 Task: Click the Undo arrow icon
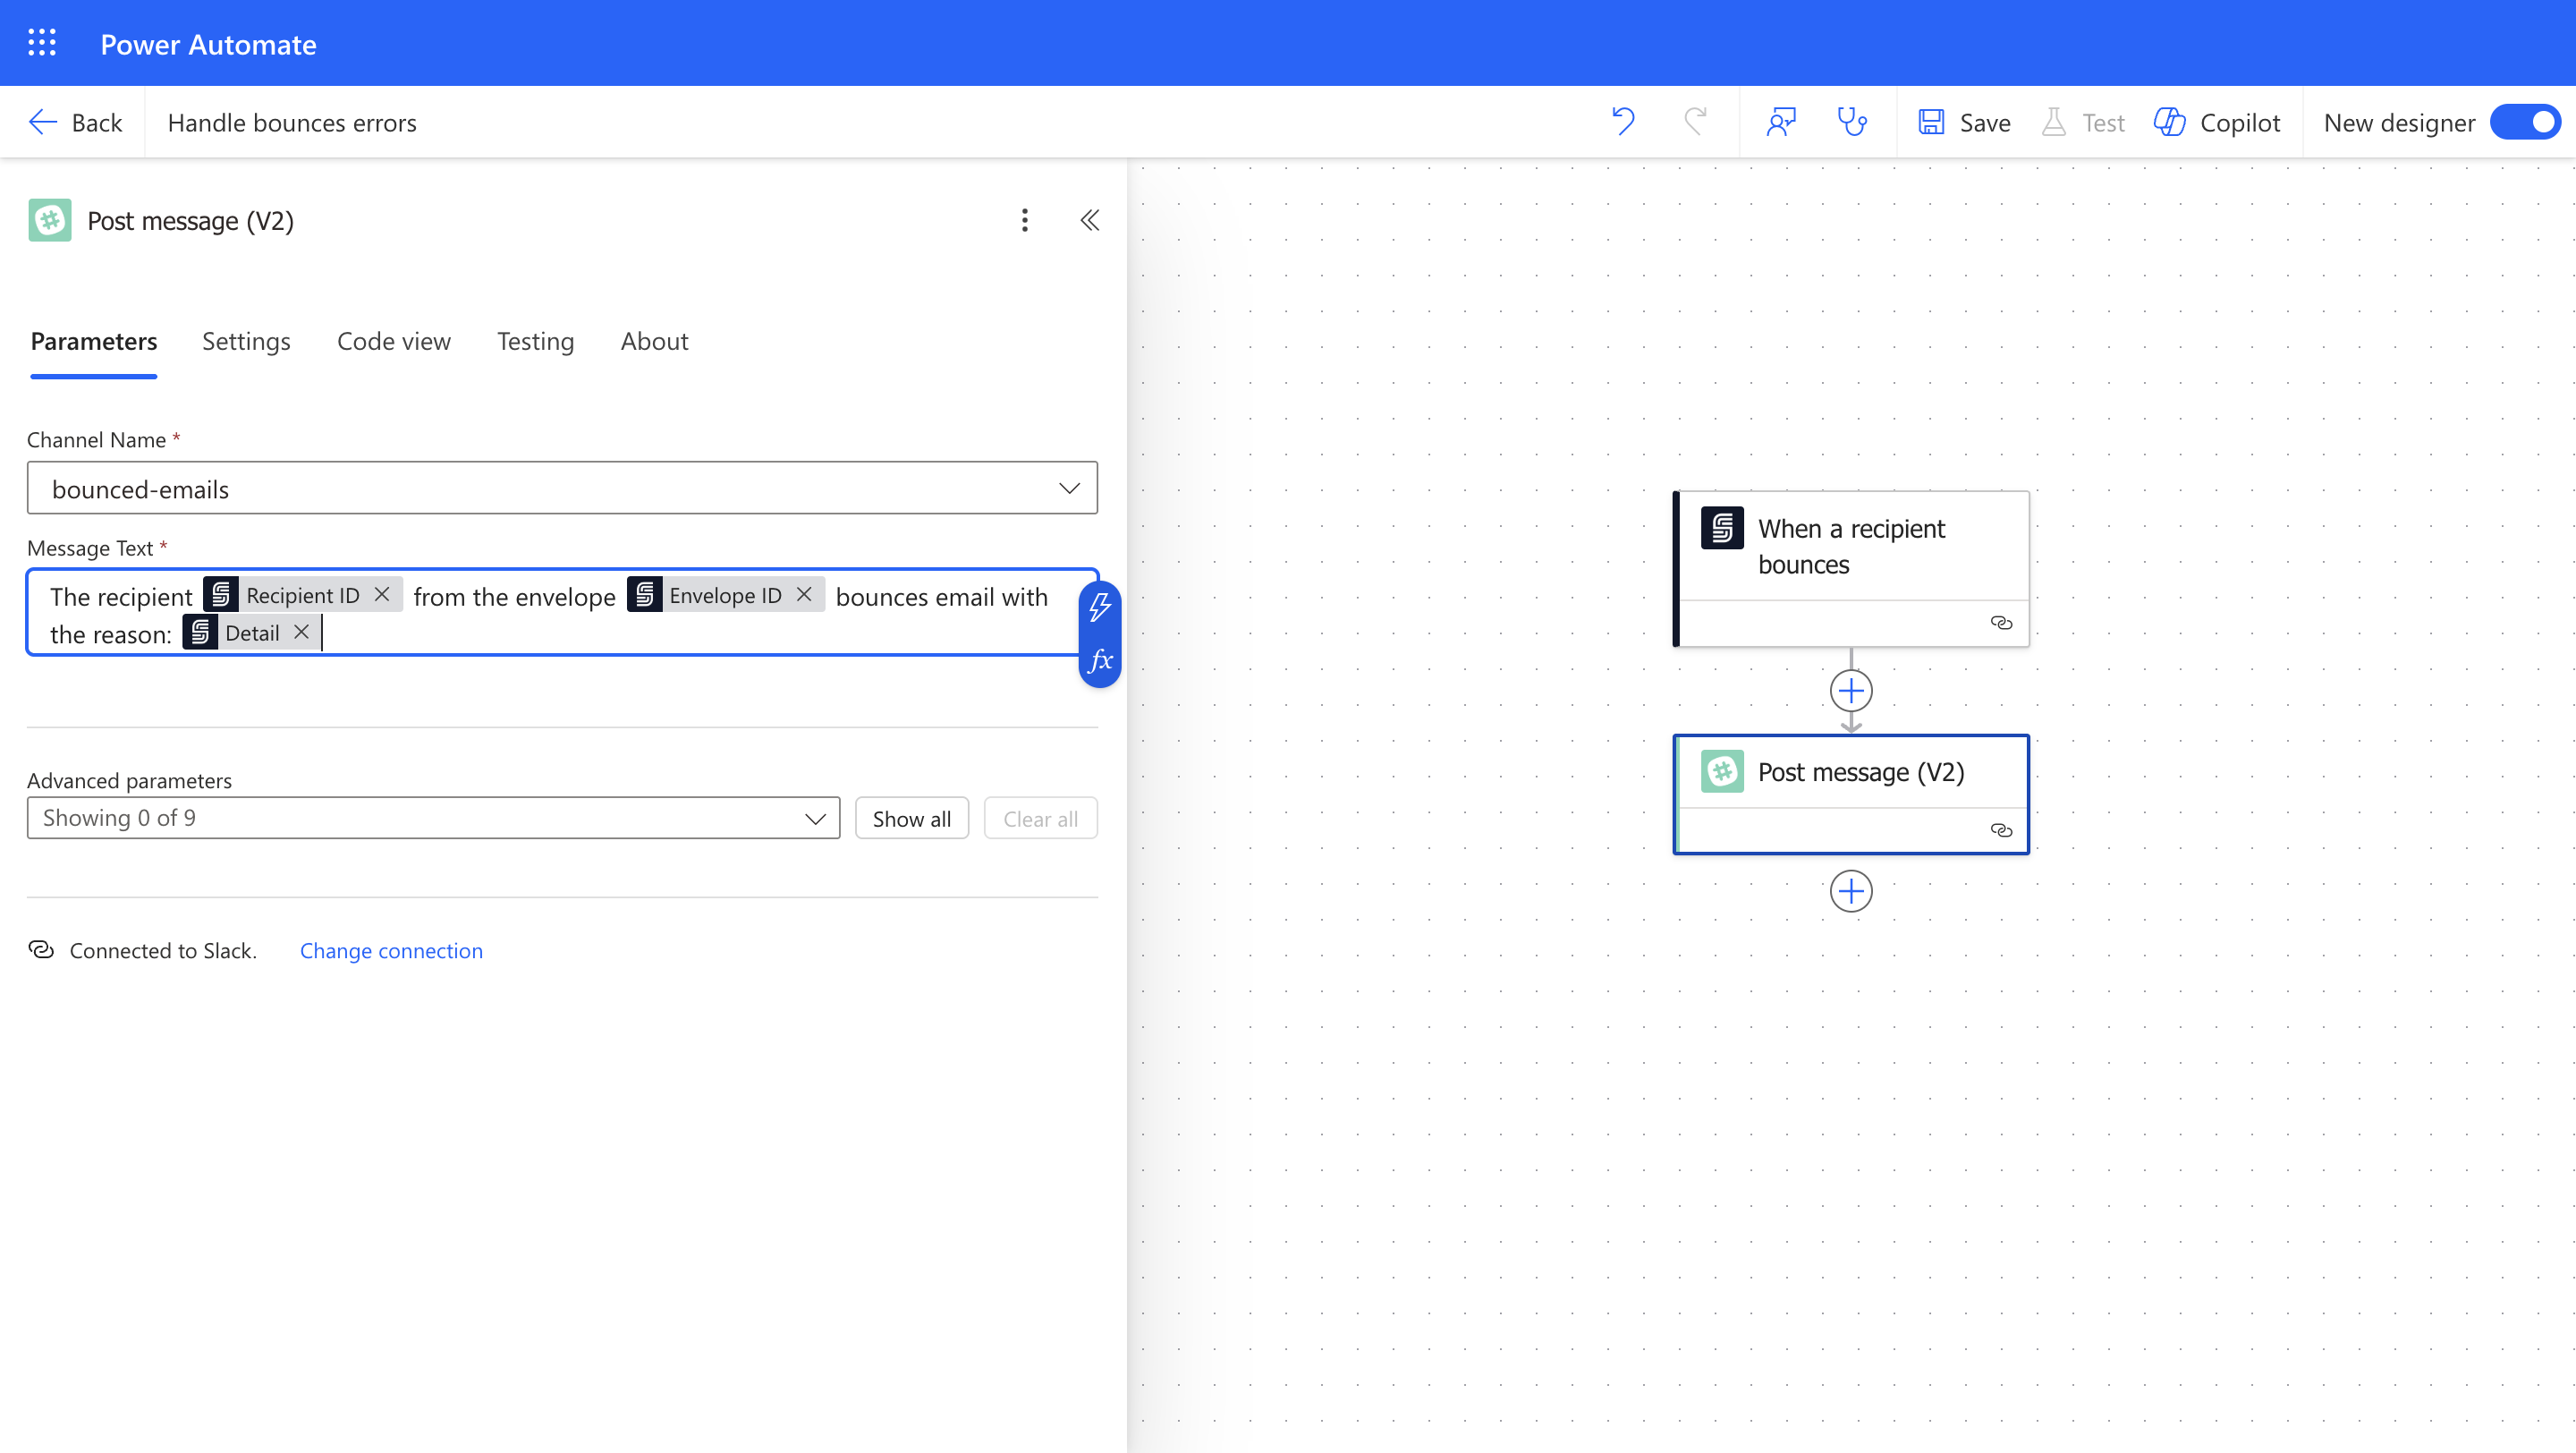point(1623,122)
